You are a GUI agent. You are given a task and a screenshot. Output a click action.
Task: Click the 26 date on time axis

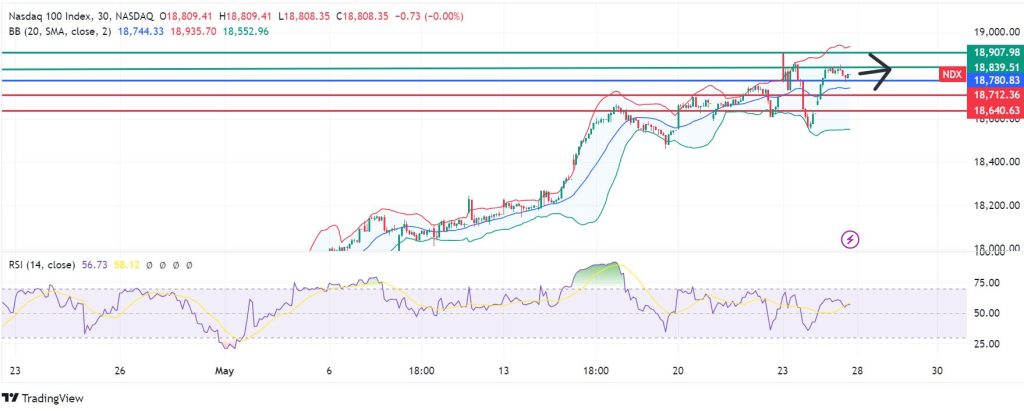coord(119,370)
